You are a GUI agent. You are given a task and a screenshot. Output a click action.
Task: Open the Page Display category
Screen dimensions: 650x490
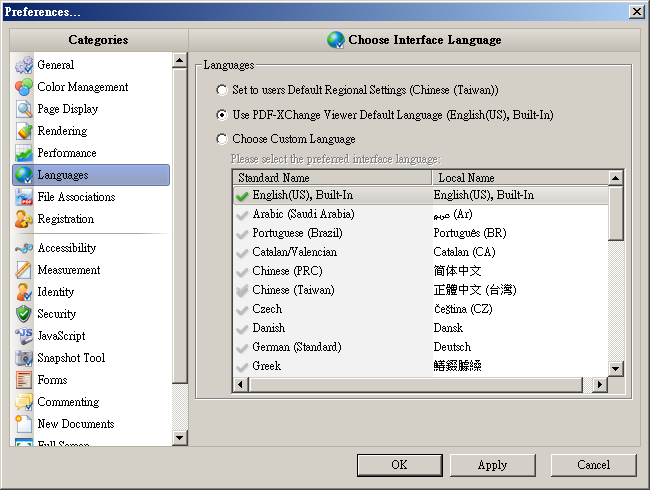91,109
